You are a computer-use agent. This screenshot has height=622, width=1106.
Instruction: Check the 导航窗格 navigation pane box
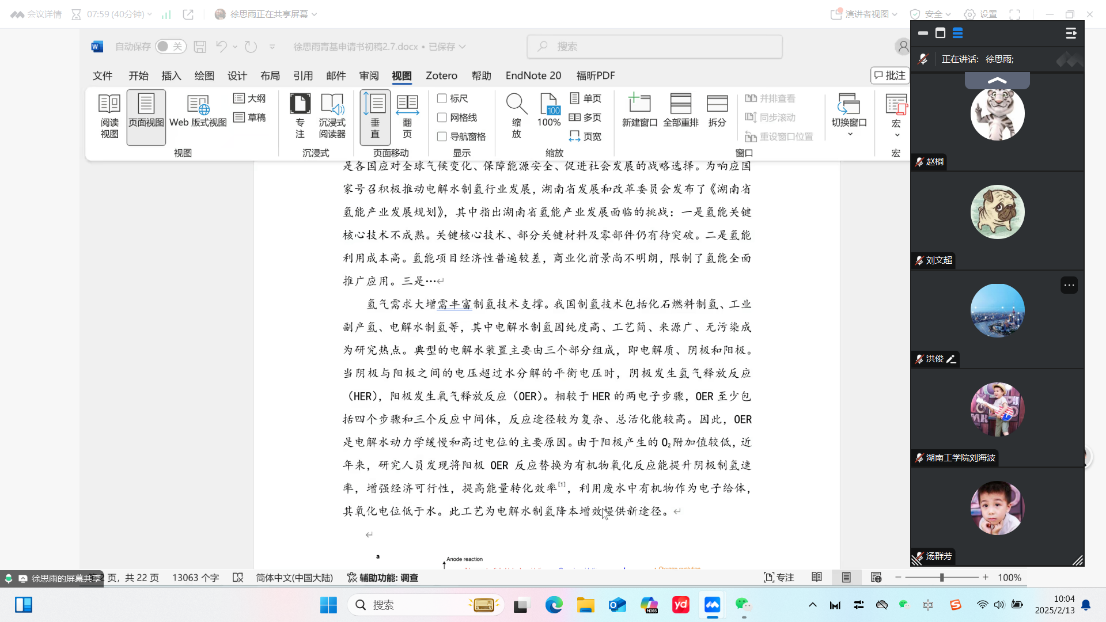coord(442,136)
